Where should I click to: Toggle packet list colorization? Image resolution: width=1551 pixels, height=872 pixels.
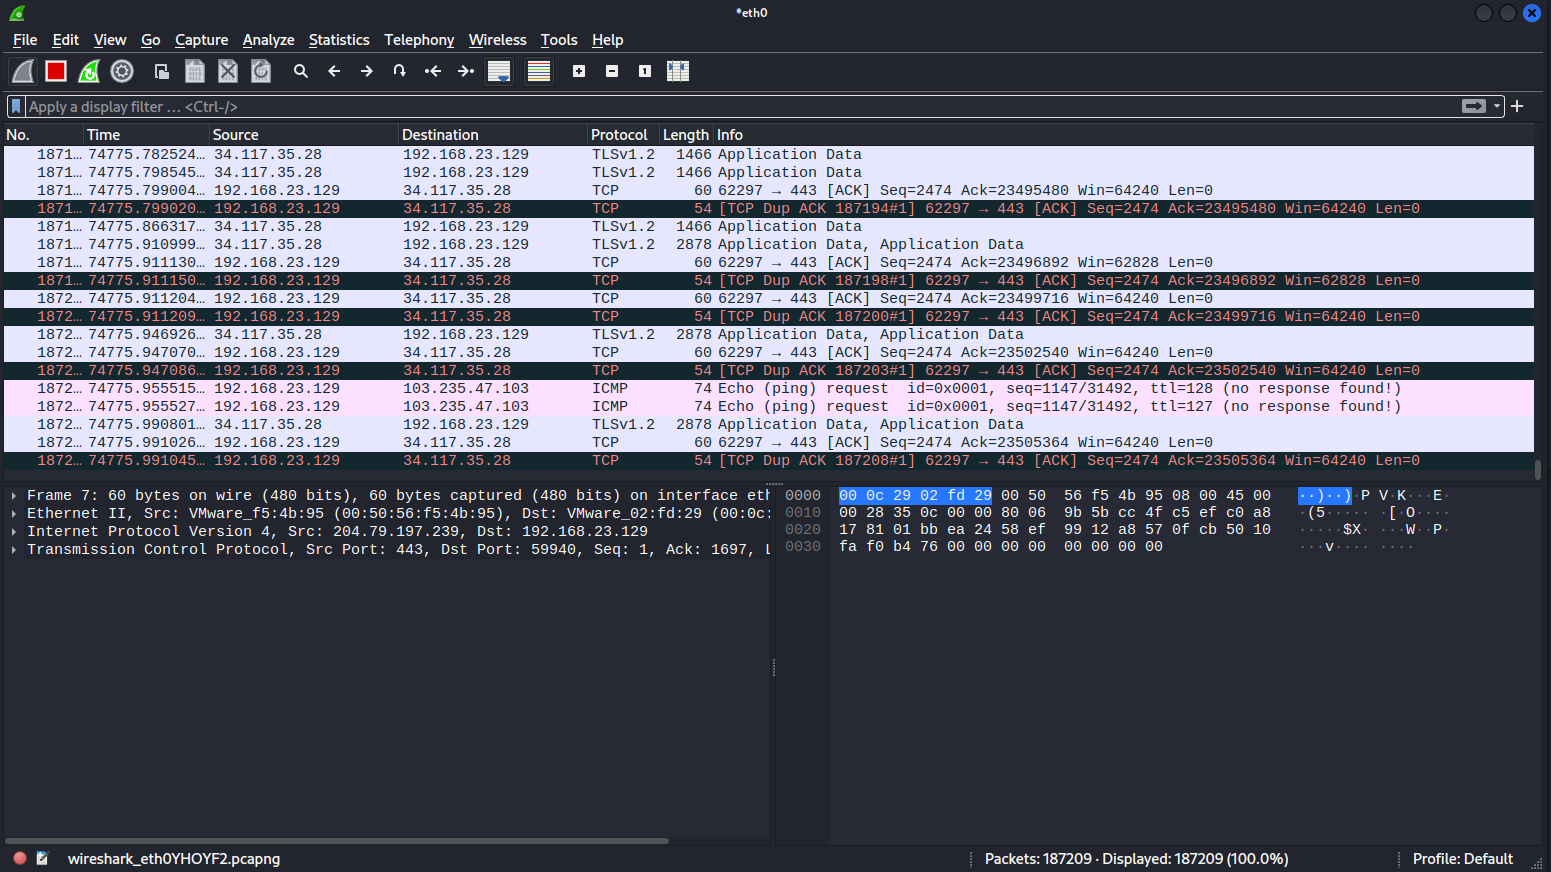coord(539,71)
